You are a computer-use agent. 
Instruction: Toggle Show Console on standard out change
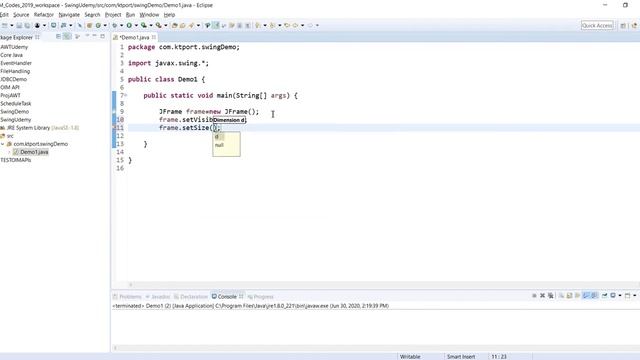tap(586, 296)
